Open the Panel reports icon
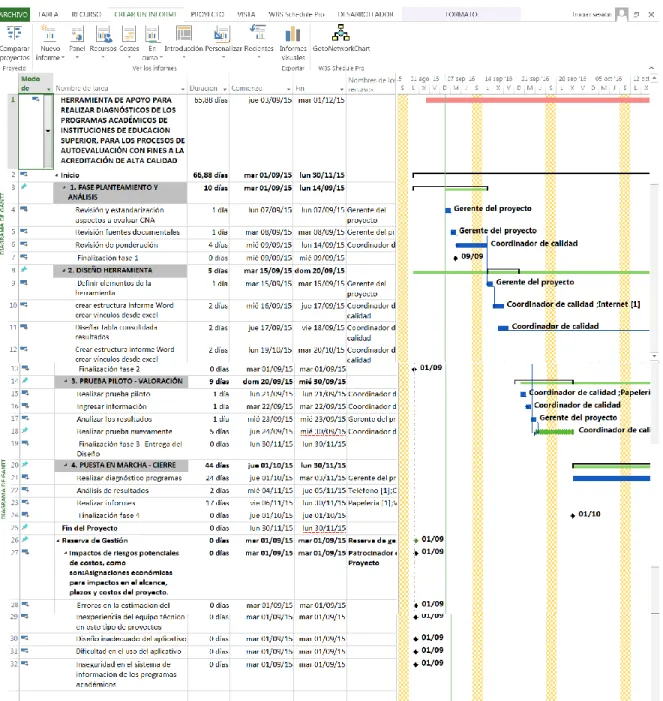The image size is (663, 701). pyautogui.click(x=77, y=34)
